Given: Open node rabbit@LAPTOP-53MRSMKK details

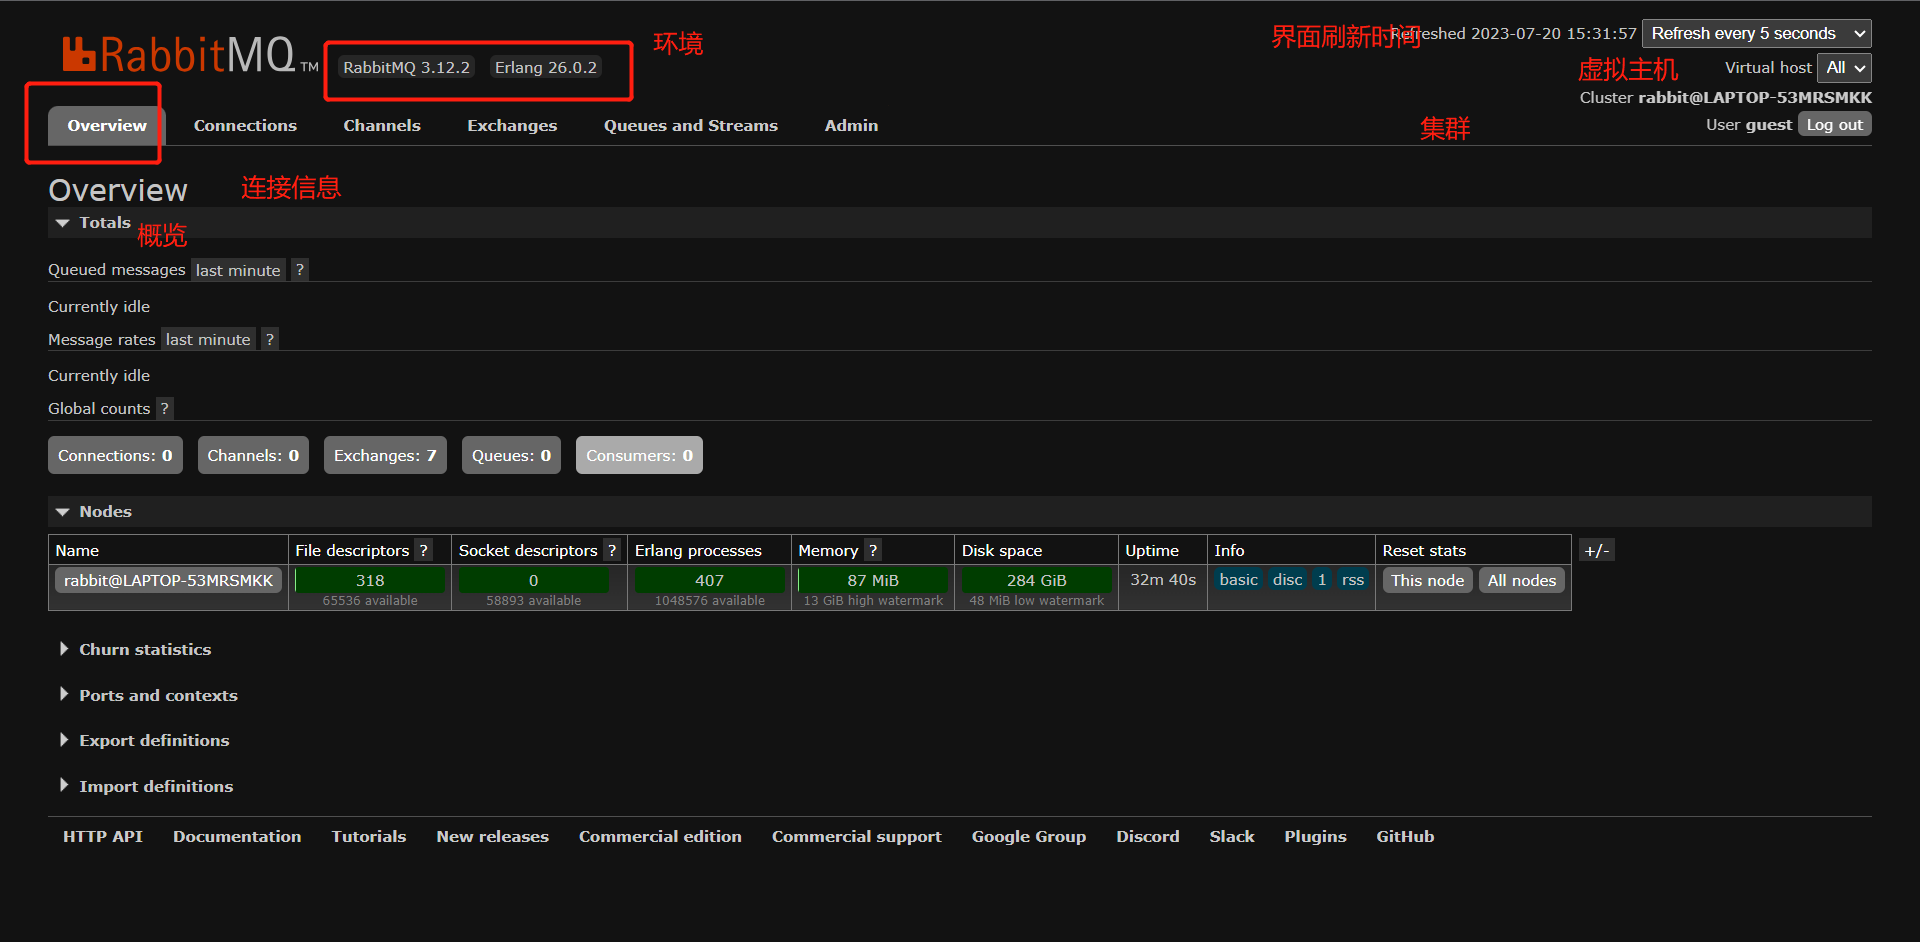Looking at the screenshot, I should 168,580.
